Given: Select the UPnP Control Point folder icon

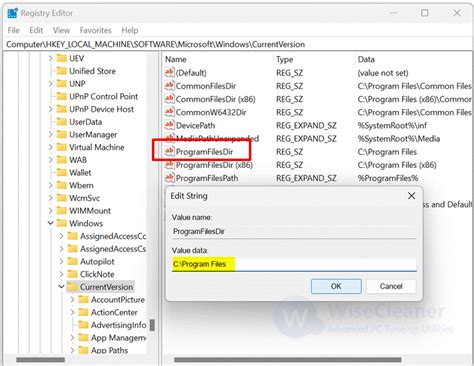Looking at the screenshot, I should coord(62,96).
